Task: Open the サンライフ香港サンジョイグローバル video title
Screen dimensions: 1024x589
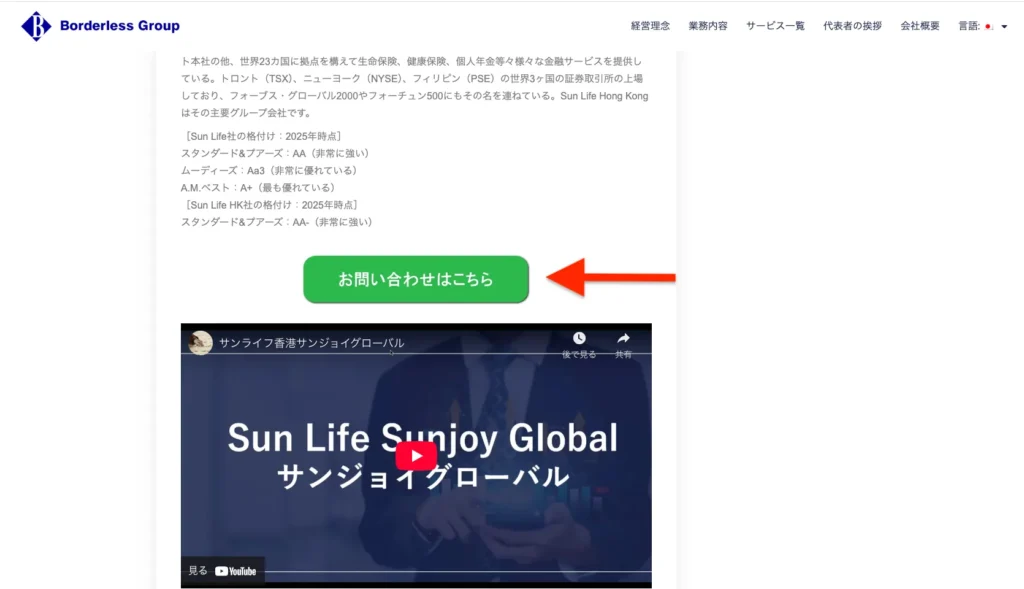Action: pos(312,343)
